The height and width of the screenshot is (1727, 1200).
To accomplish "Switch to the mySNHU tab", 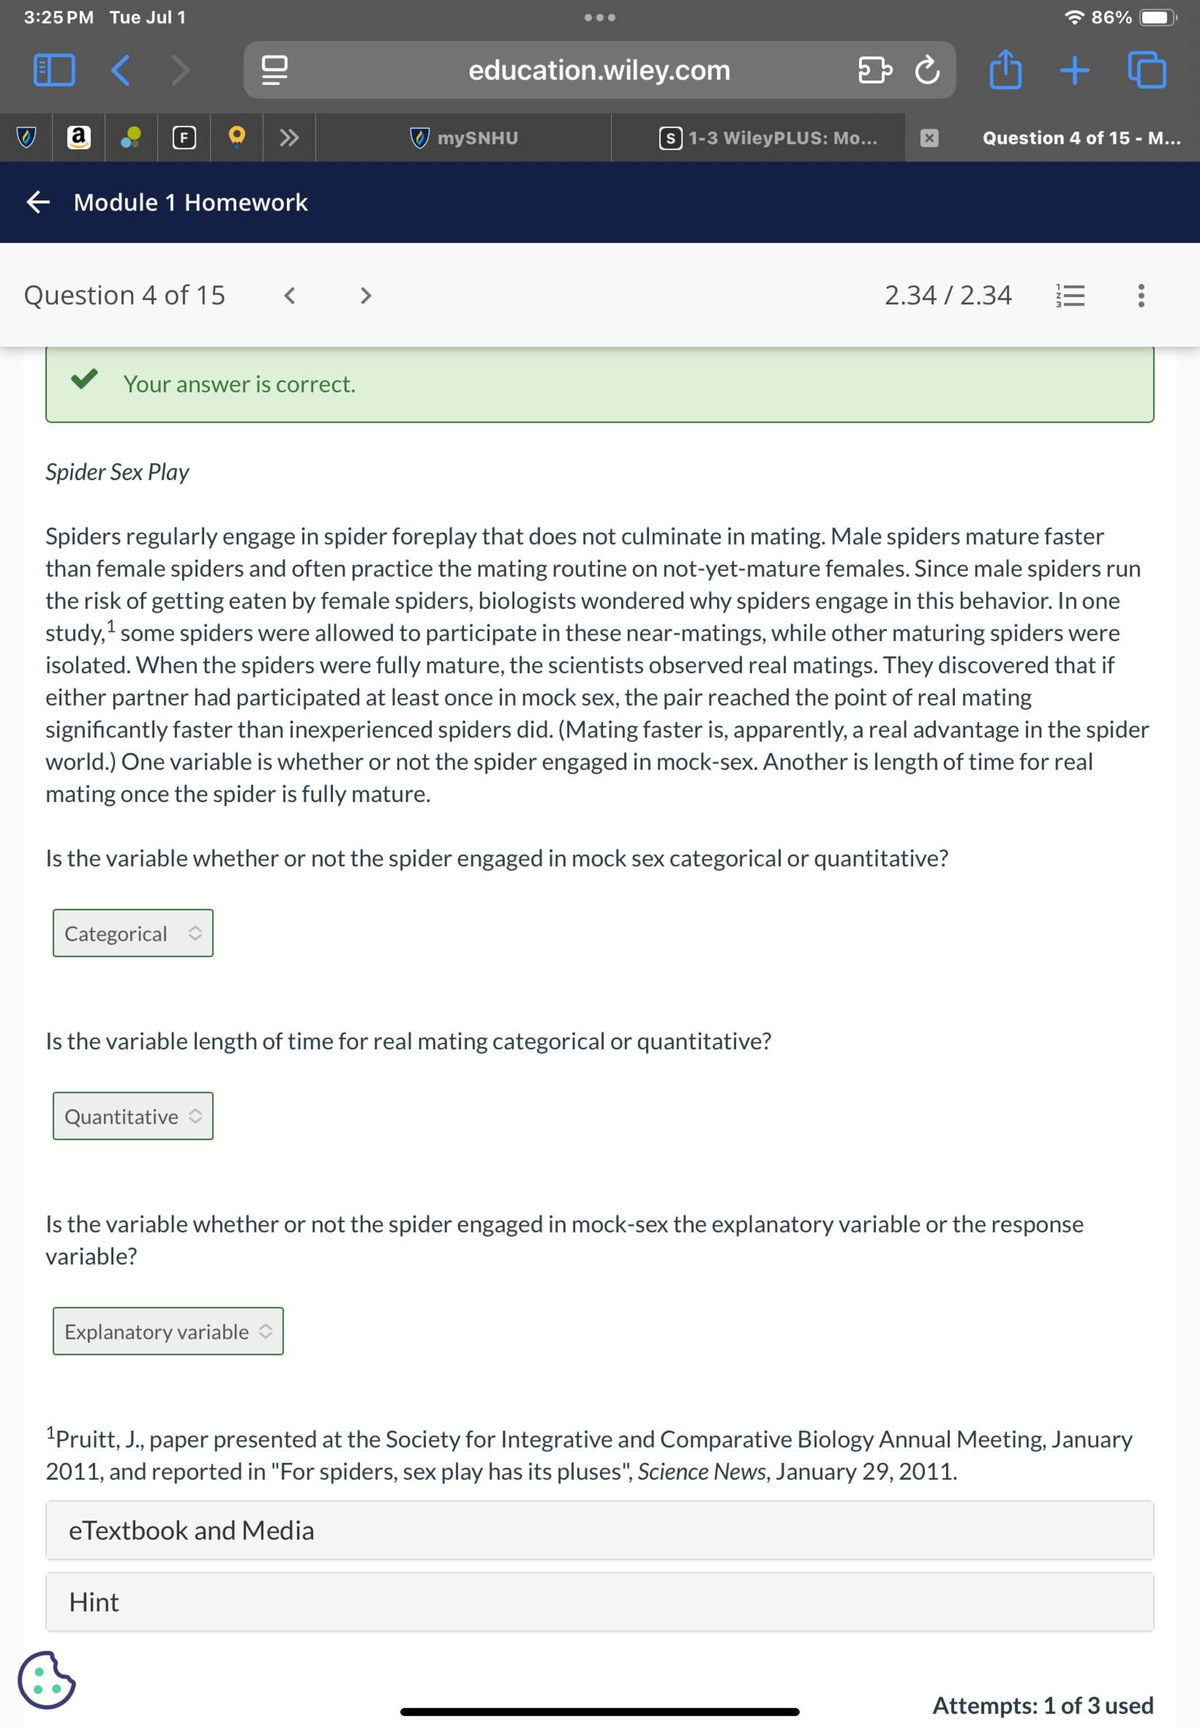I will pyautogui.click(x=464, y=138).
